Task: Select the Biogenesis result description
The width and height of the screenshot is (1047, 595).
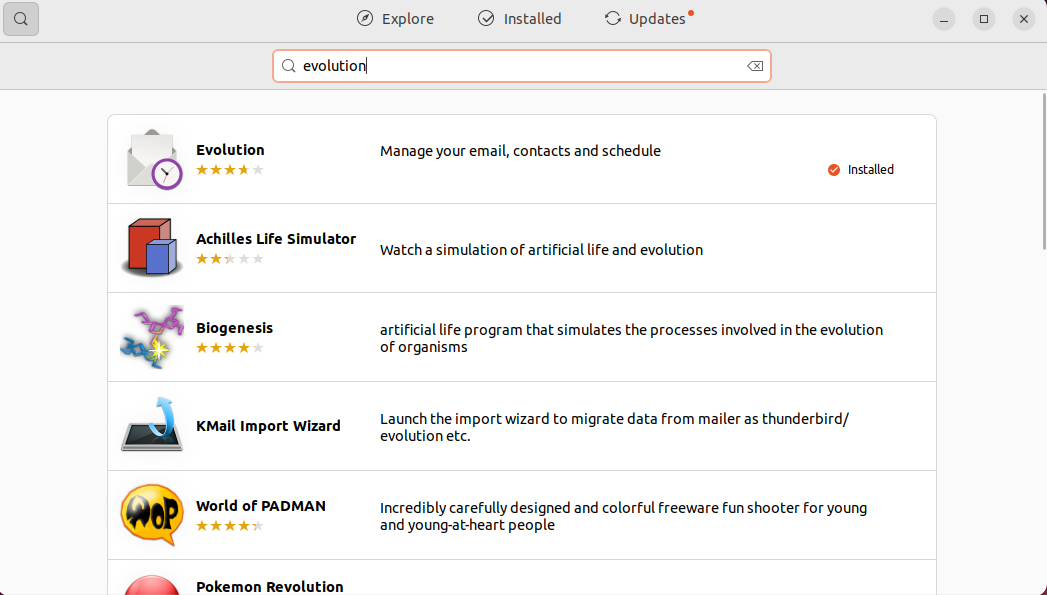Action: coord(632,338)
